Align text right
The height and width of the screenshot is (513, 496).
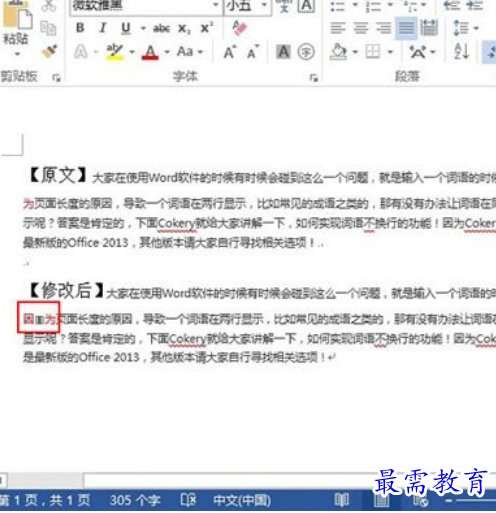pos(384,28)
